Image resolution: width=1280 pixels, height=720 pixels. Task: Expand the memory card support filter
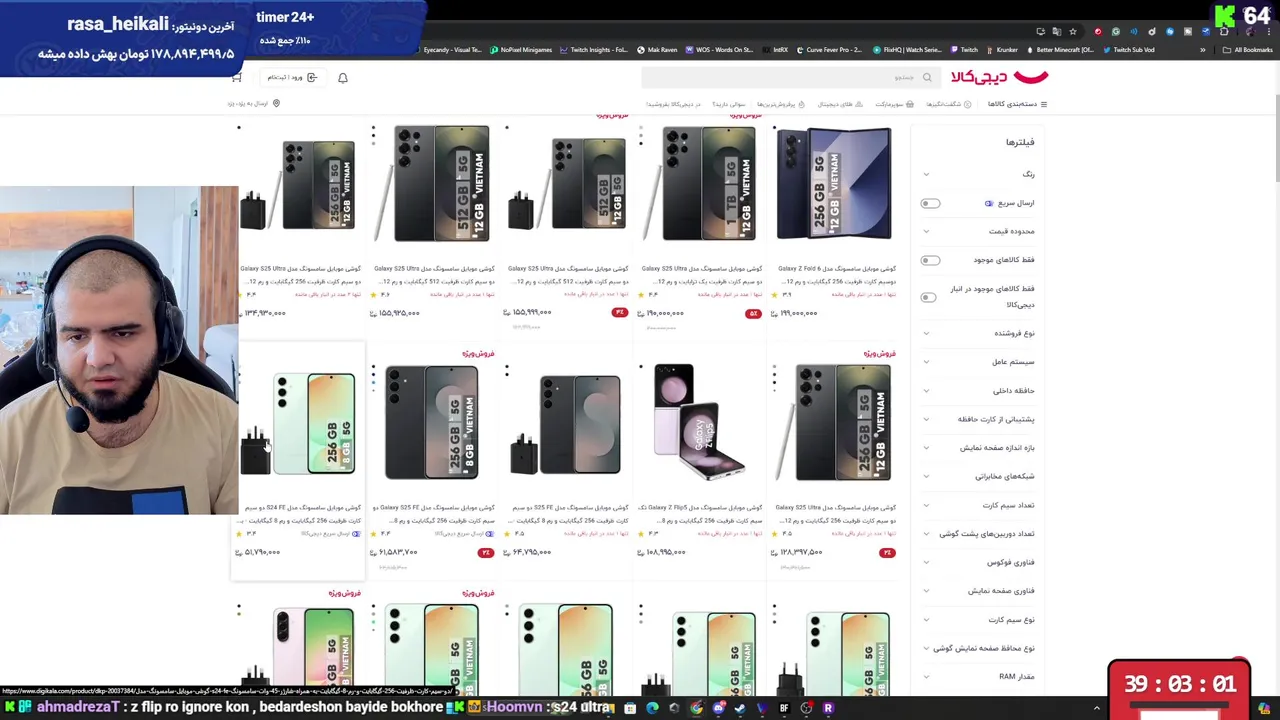click(x=980, y=419)
